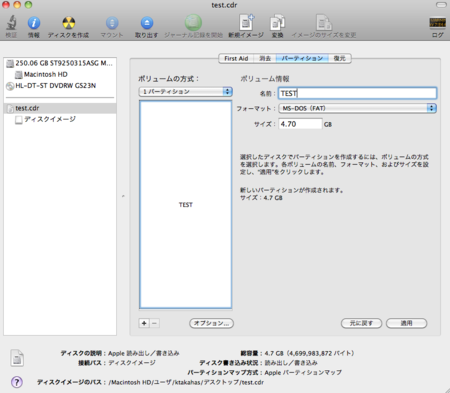The height and width of the screenshot is (393, 450).
Task: Click the サイズ：4.7 GB summary text
Action: pyautogui.click(x=261, y=198)
